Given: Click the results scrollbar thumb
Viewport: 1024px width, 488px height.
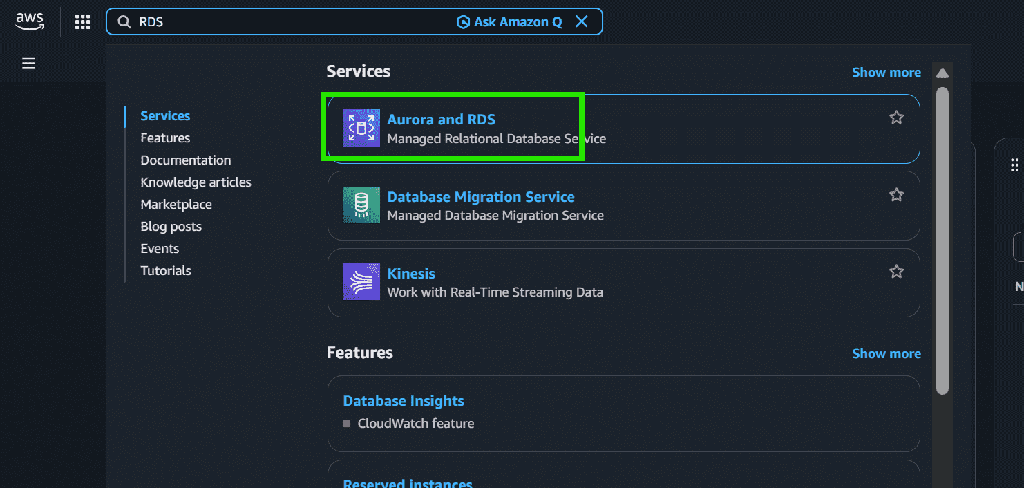Looking at the screenshot, I should click(x=942, y=241).
